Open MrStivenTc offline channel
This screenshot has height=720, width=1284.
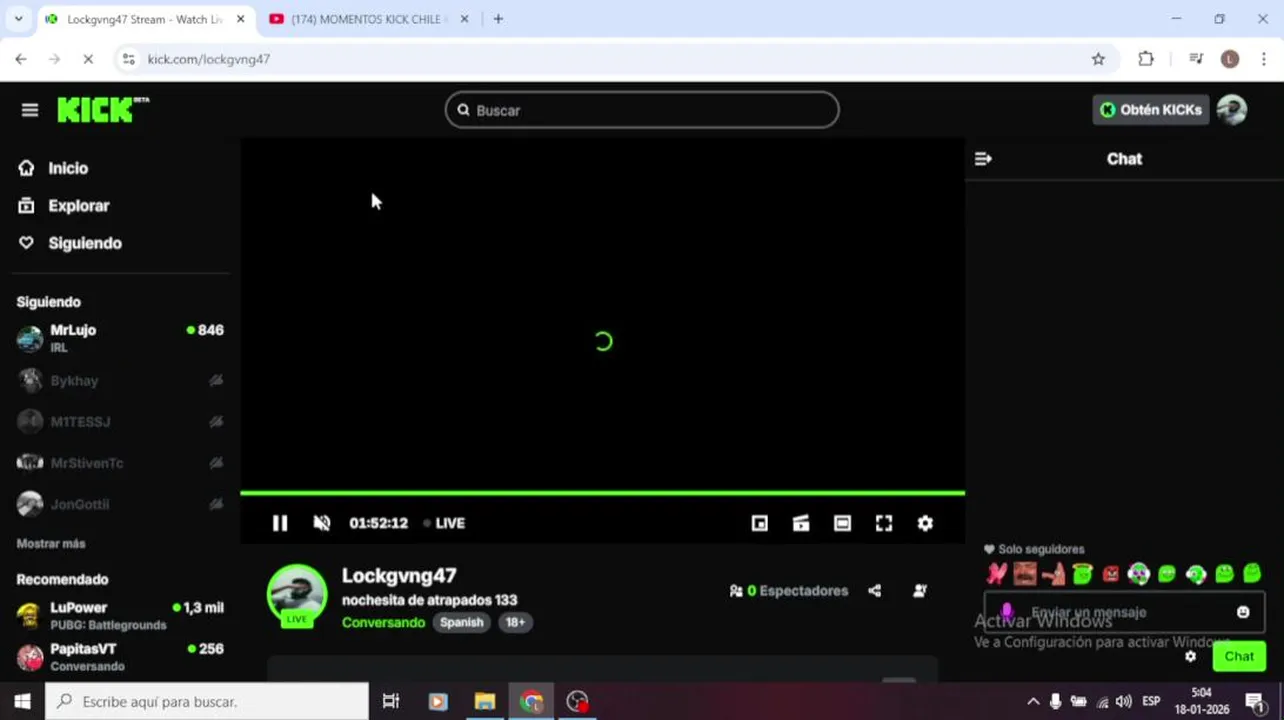[x=120, y=463]
